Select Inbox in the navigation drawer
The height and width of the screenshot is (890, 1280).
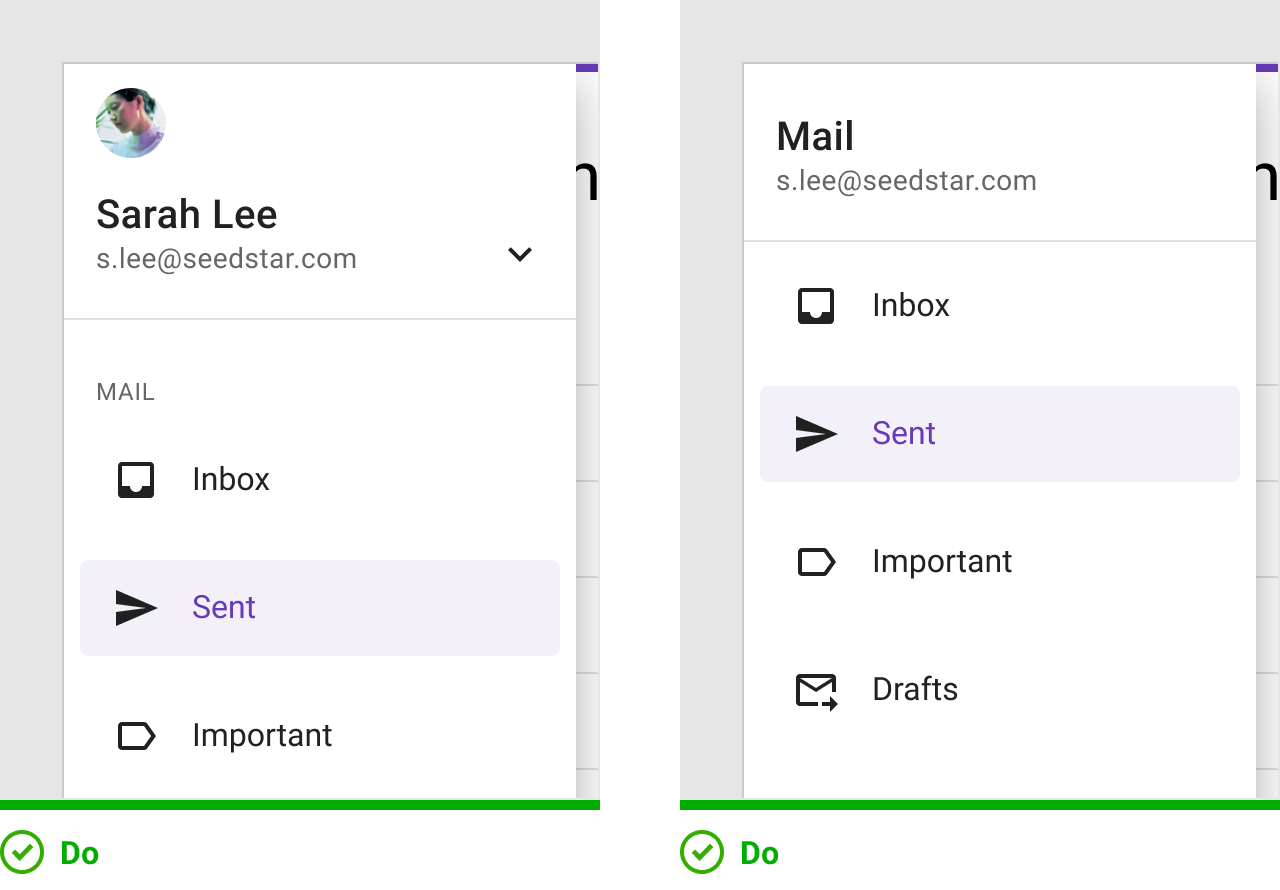coord(230,479)
